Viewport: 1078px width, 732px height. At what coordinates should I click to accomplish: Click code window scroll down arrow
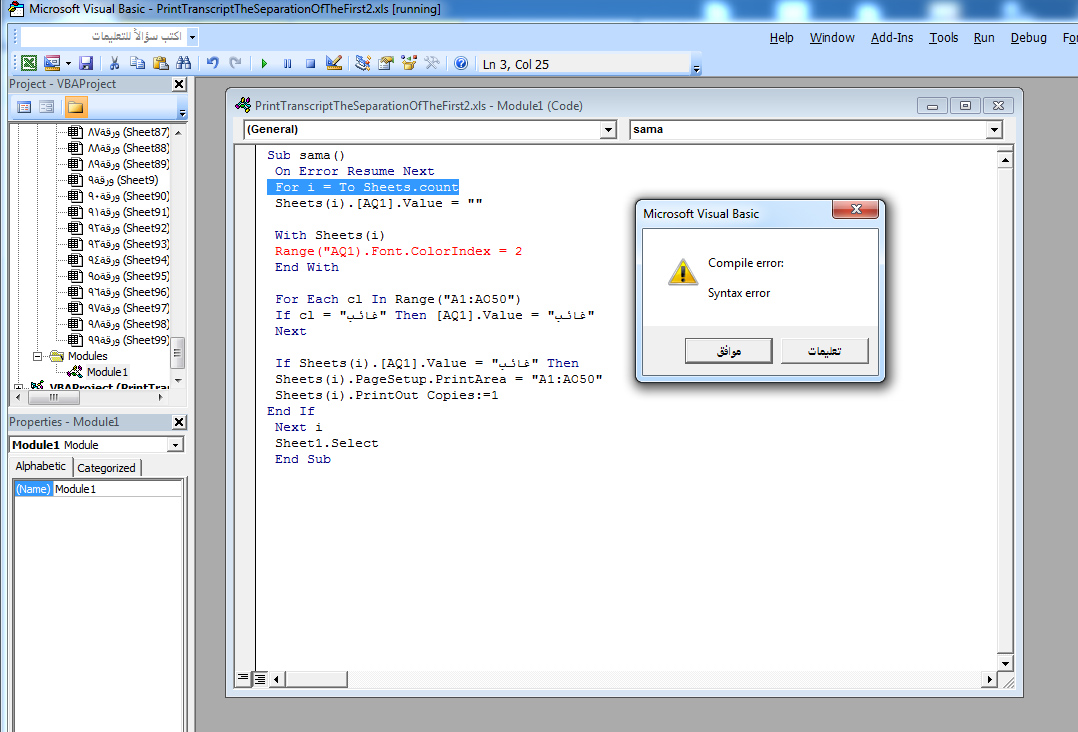[1004, 663]
